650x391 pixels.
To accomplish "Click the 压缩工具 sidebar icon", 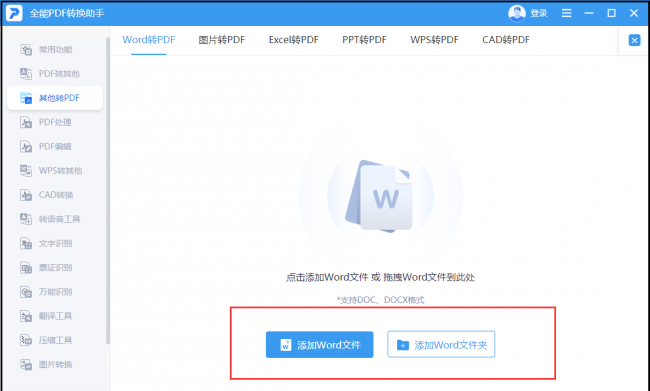I will (x=26, y=340).
